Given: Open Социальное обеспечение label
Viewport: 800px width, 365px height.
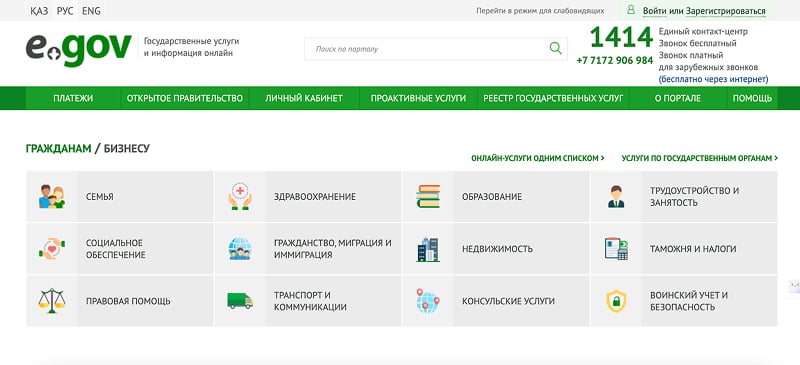Looking at the screenshot, I should pyautogui.click(x=115, y=249).
